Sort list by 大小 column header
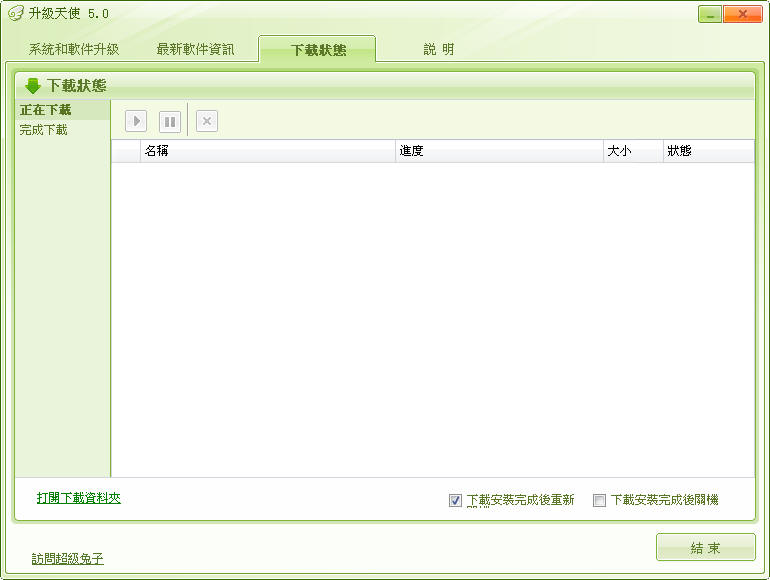Screen dimensions: 770x580 632,151
